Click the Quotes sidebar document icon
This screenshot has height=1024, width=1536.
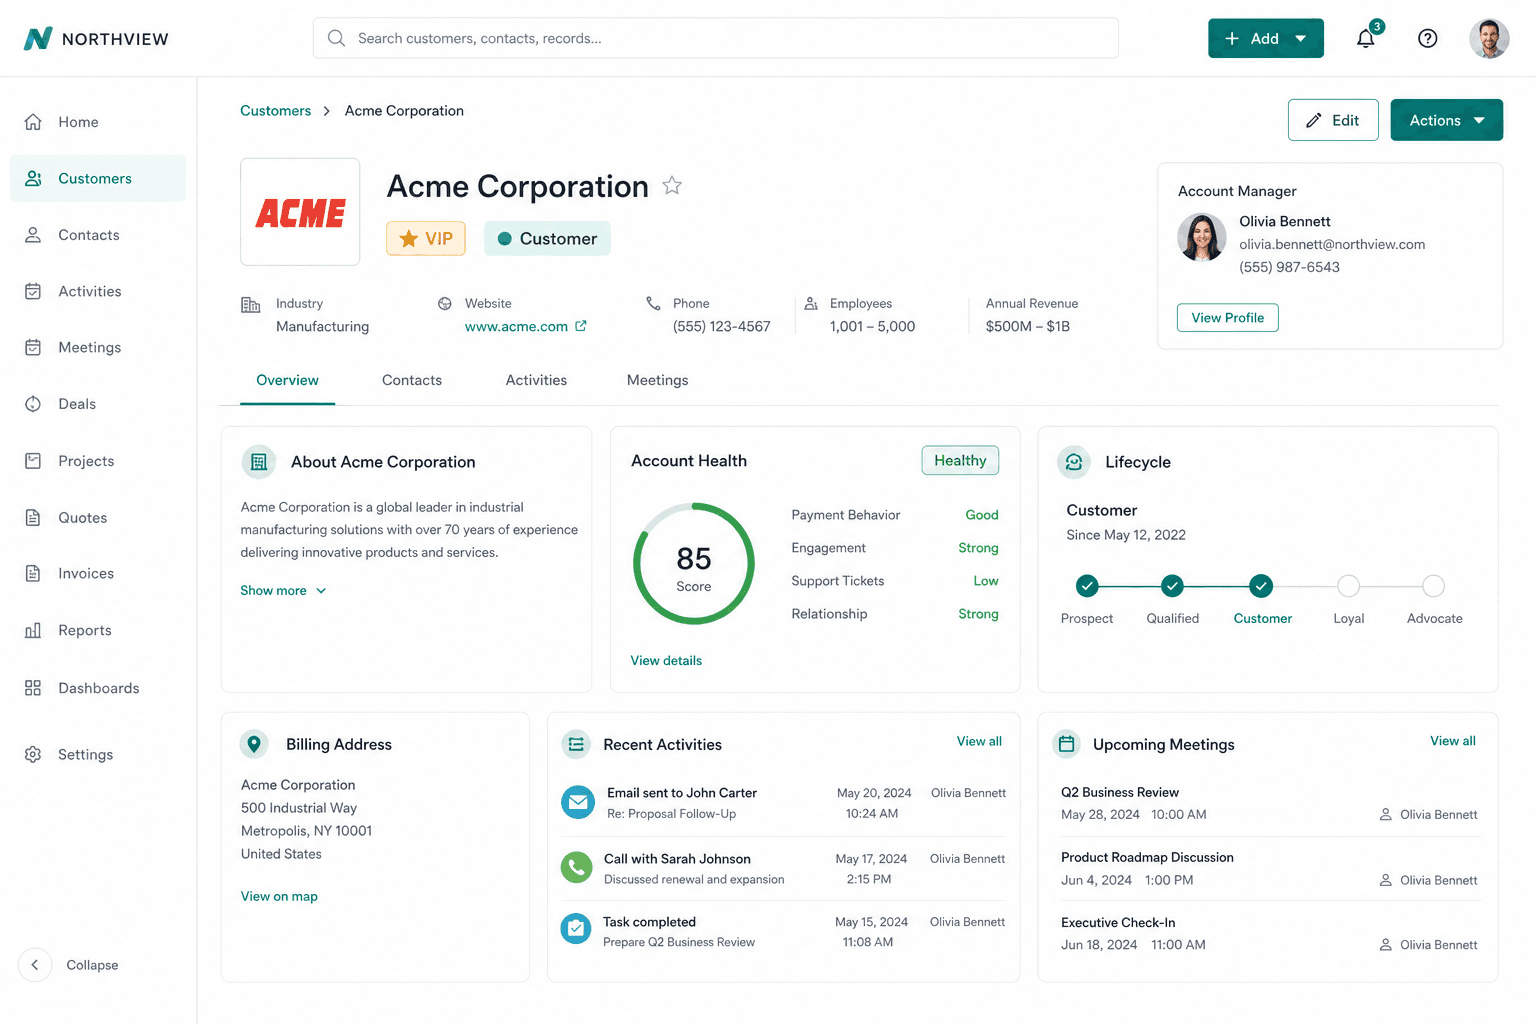[x=33, y=518]
